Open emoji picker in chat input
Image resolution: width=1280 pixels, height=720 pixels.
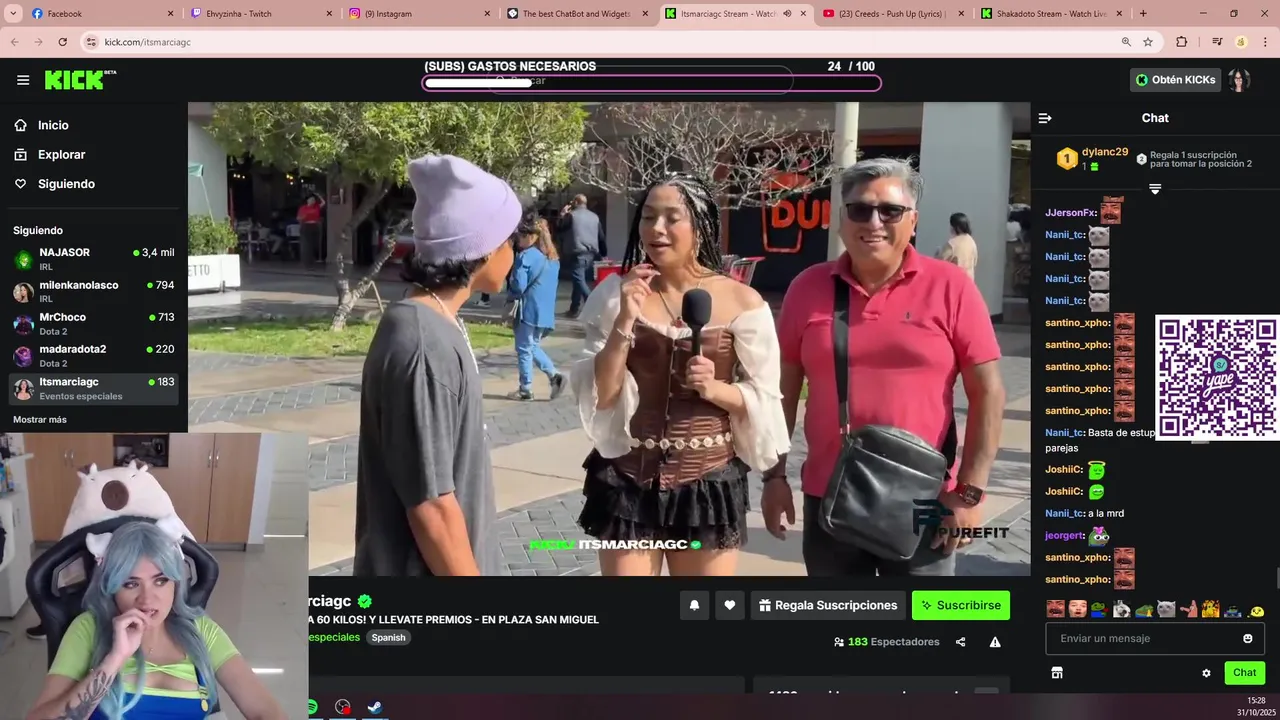tap(1248, 638)
